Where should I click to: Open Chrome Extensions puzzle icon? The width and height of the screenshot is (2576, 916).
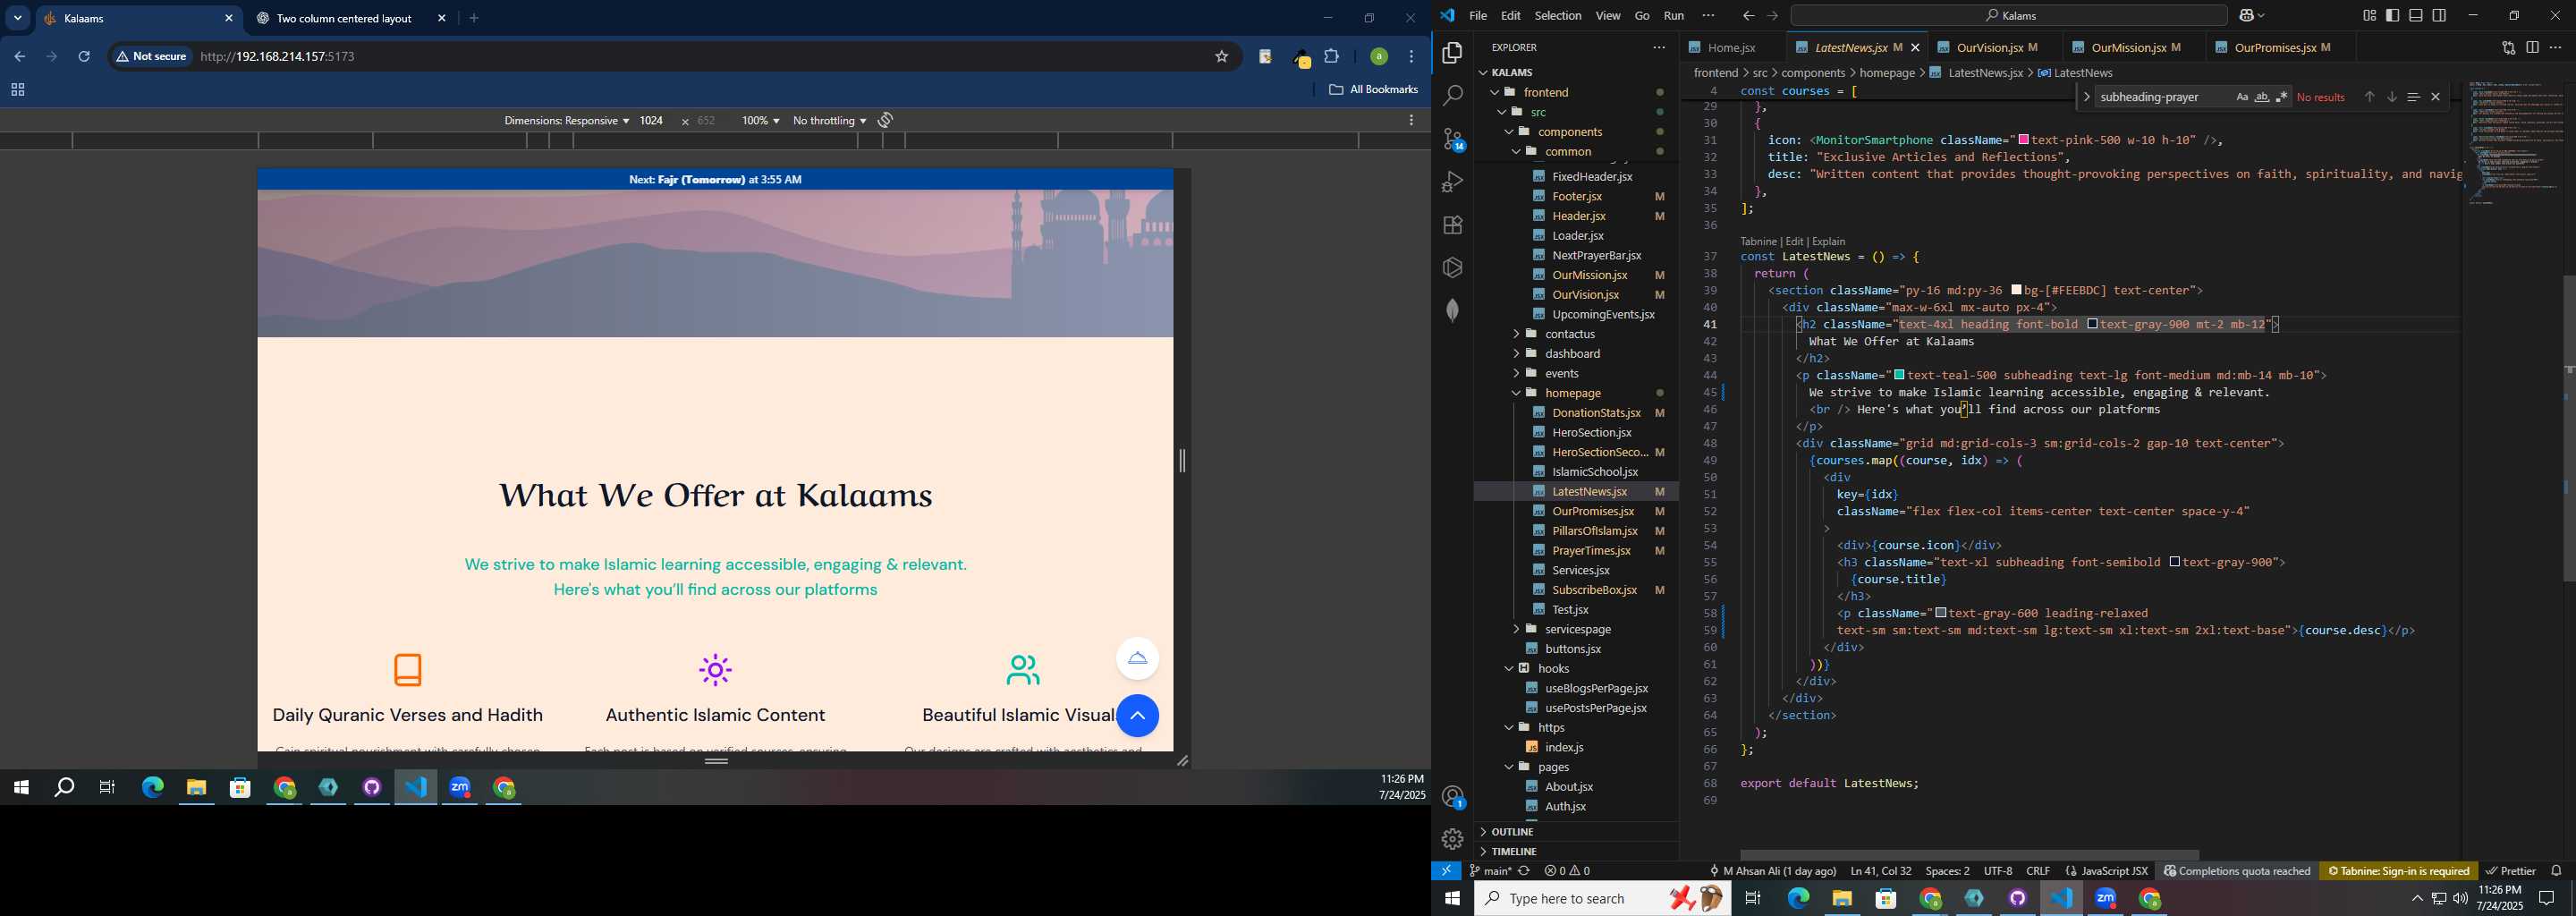pyautogui.click(x=1331, y=57)
